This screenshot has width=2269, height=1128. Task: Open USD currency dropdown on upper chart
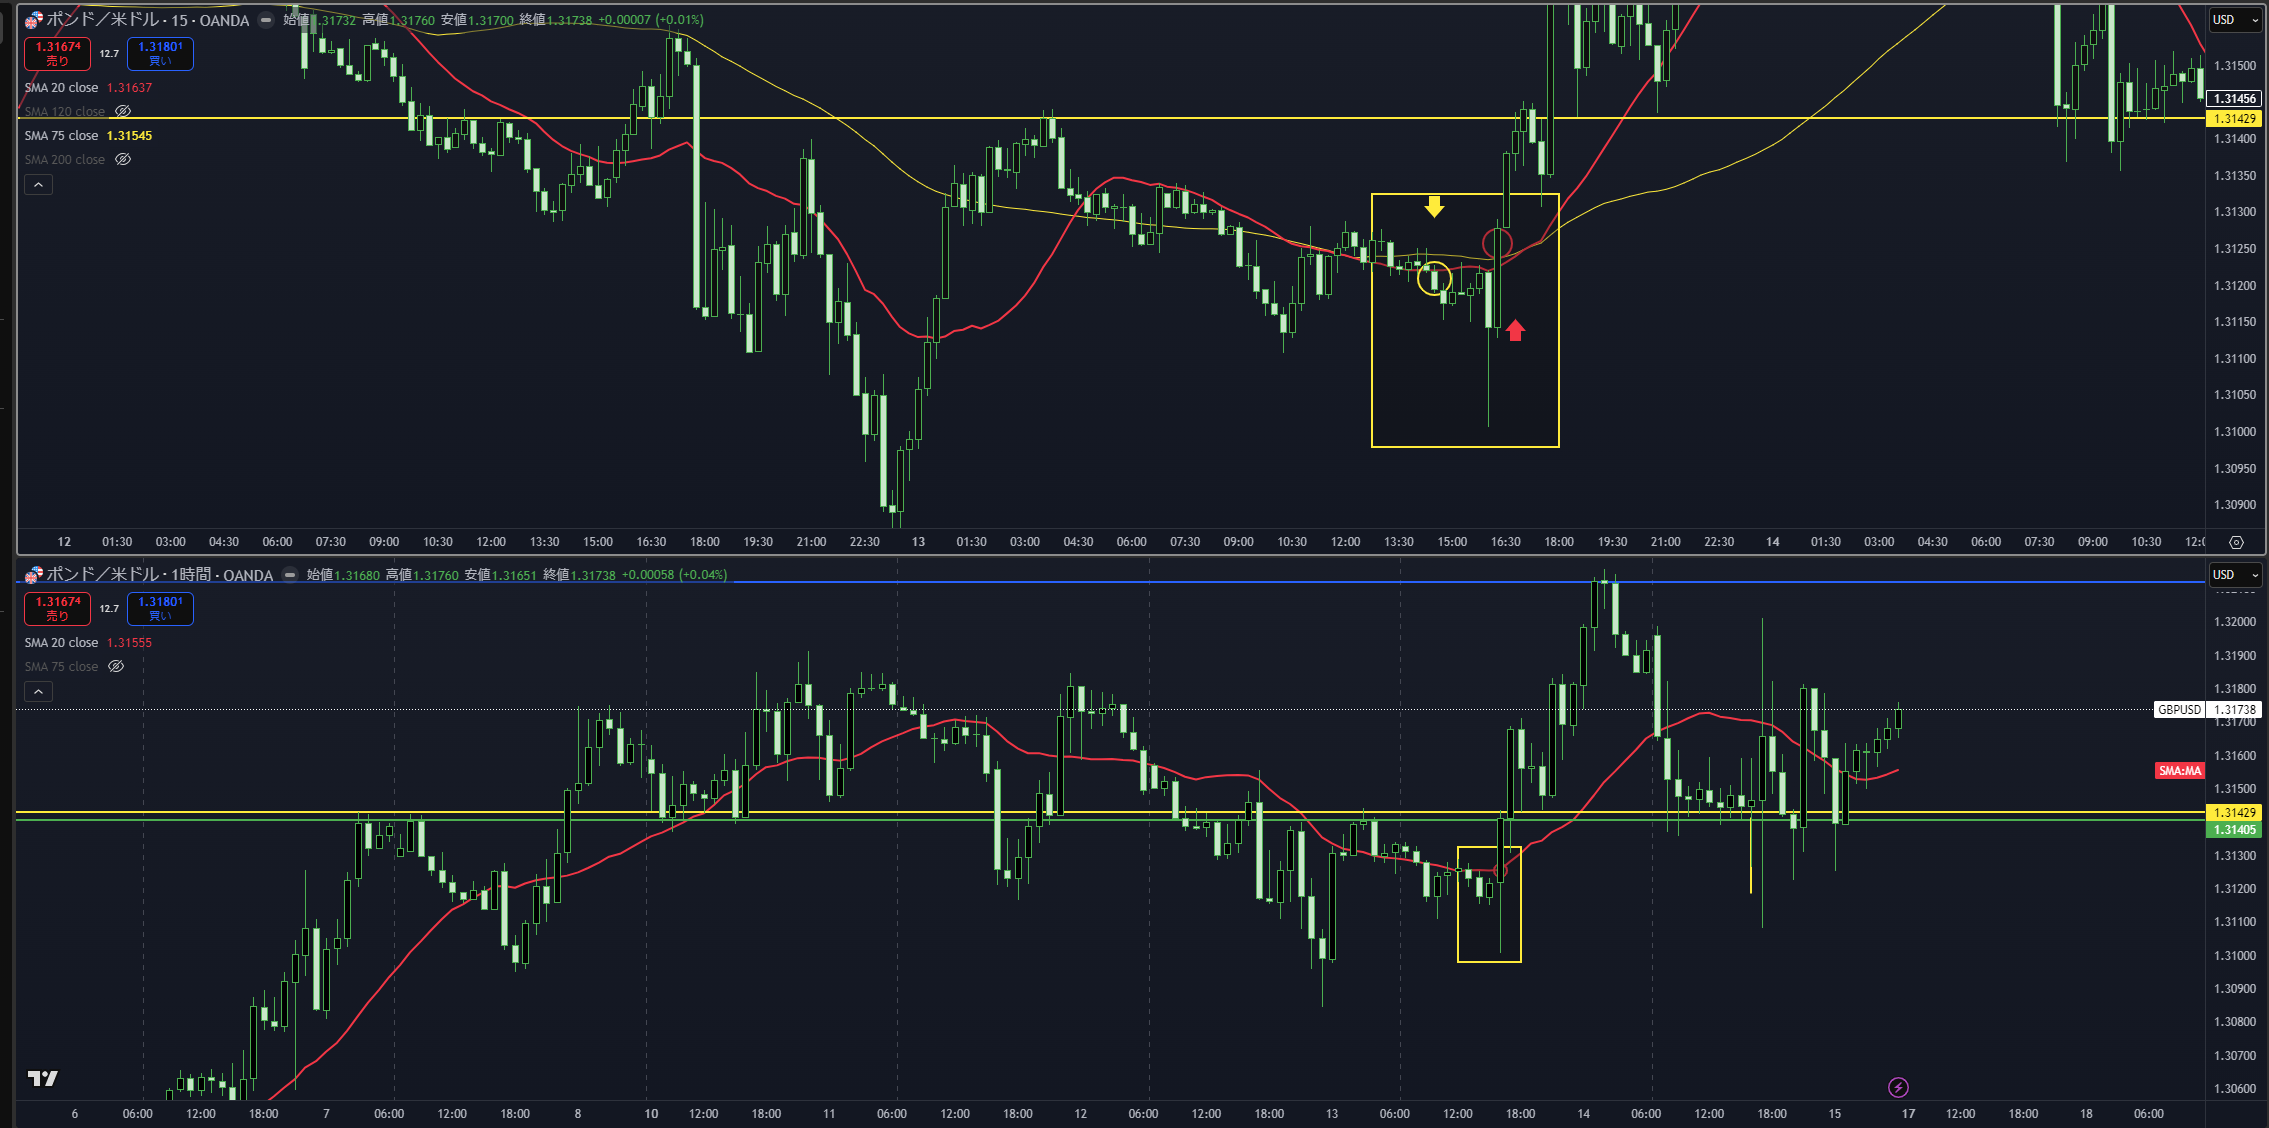[2234, 19]
